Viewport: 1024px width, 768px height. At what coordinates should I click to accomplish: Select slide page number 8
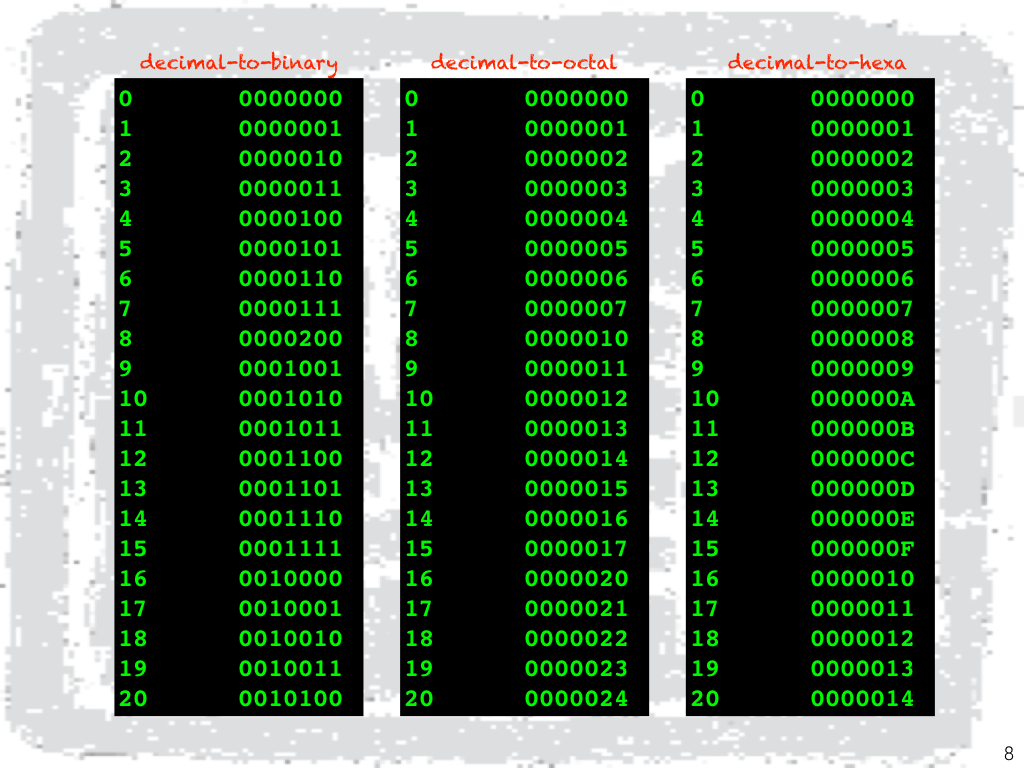1007,753
